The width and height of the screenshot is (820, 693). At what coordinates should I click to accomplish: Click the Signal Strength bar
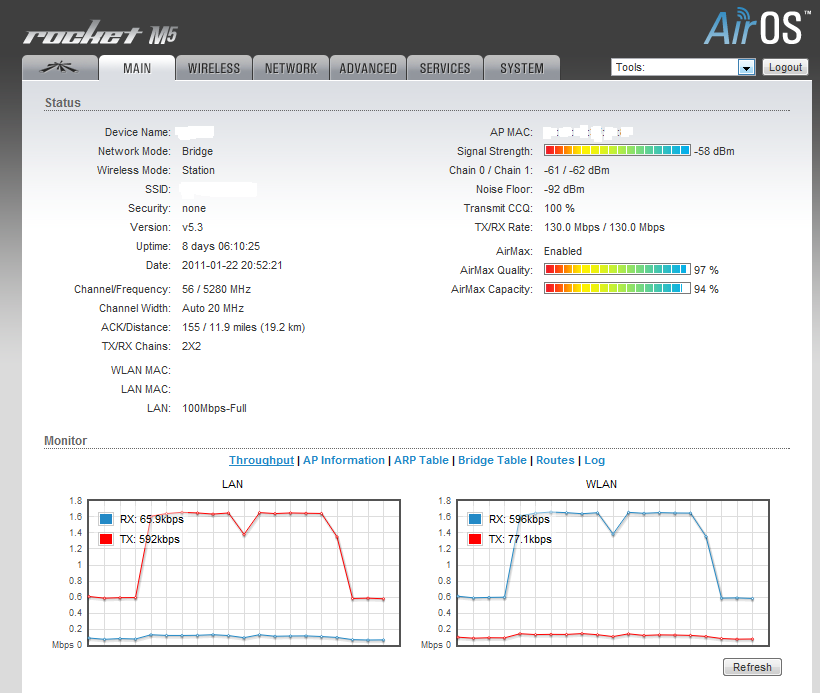pyautogui.click(x=617, y=151)
